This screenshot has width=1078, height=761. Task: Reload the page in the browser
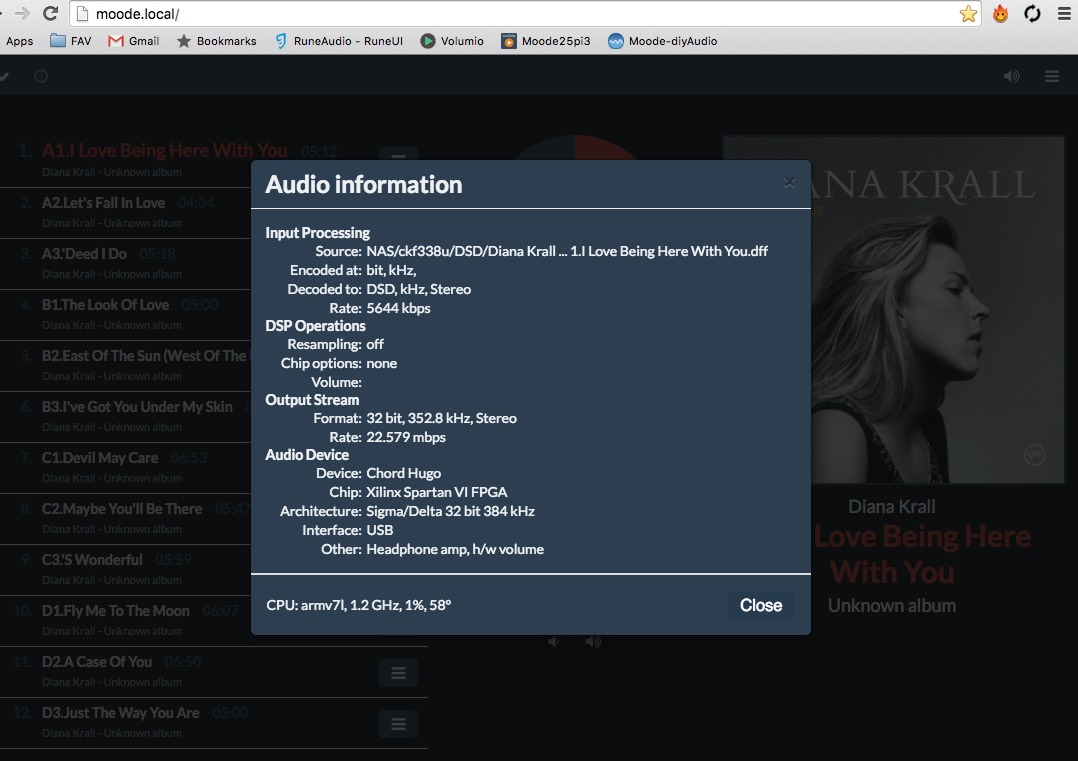[x=50, y=13]
